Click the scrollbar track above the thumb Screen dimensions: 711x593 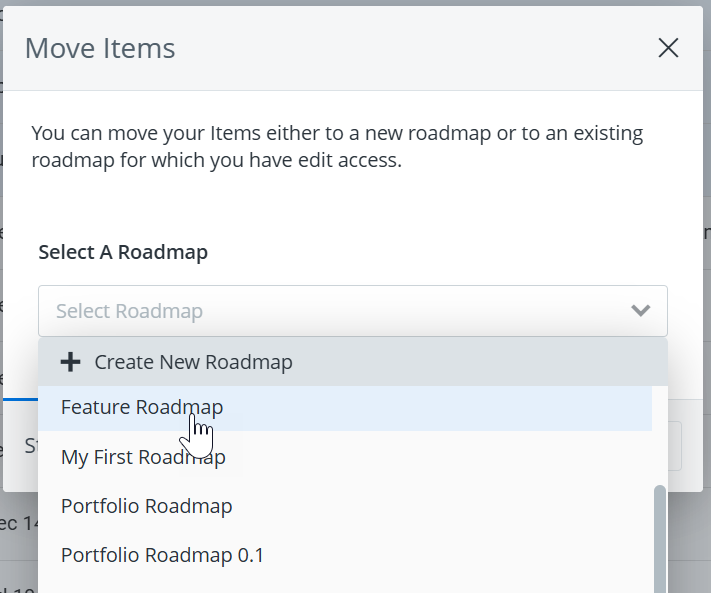(x=659, y=440)
